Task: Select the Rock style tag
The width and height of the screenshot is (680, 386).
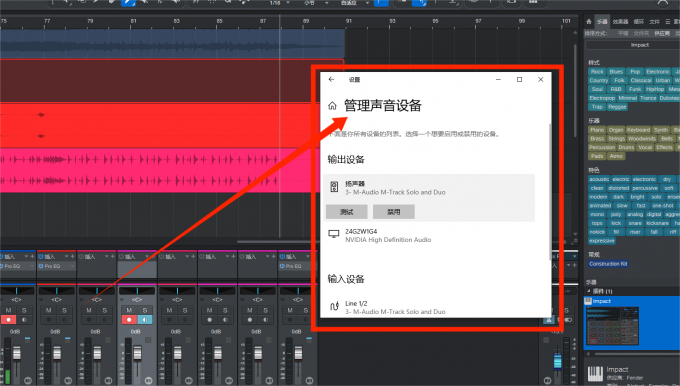Action: pos(597,72)
